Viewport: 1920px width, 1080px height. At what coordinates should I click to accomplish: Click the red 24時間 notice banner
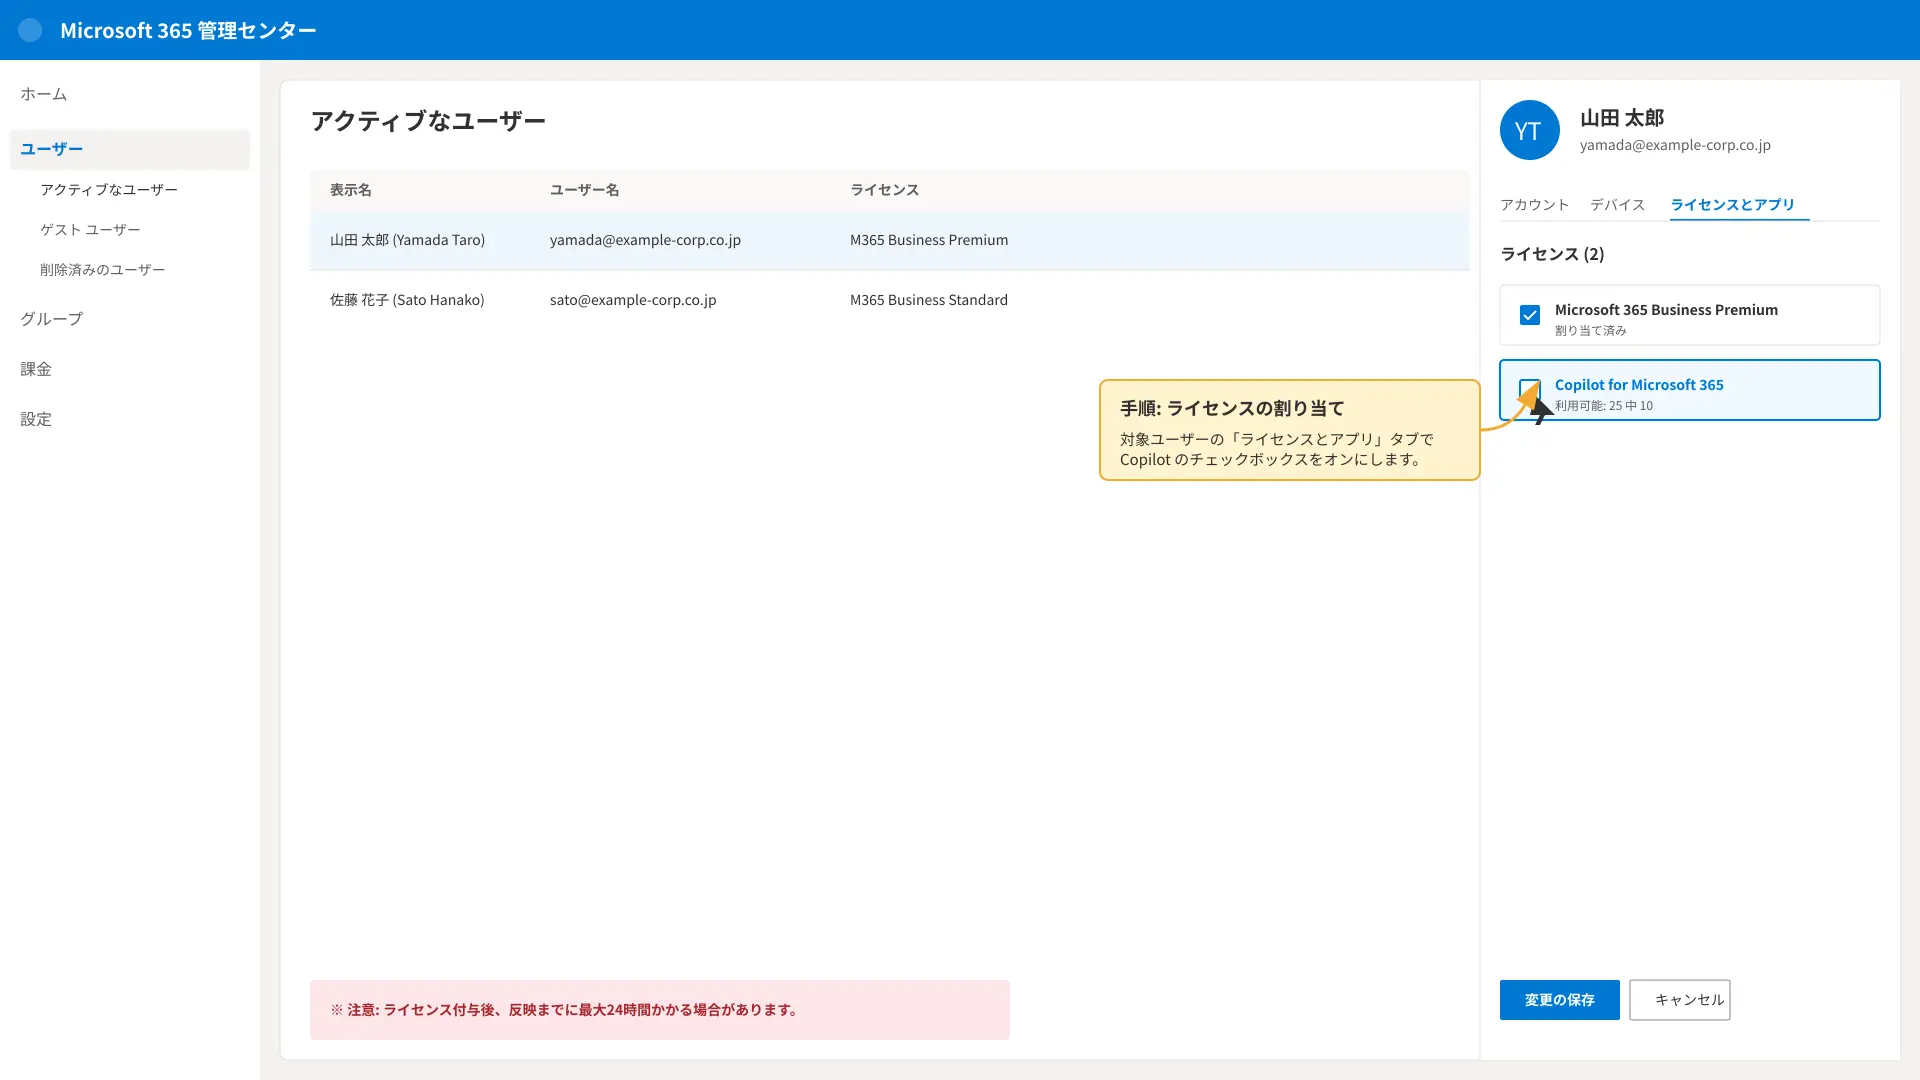659,1010
